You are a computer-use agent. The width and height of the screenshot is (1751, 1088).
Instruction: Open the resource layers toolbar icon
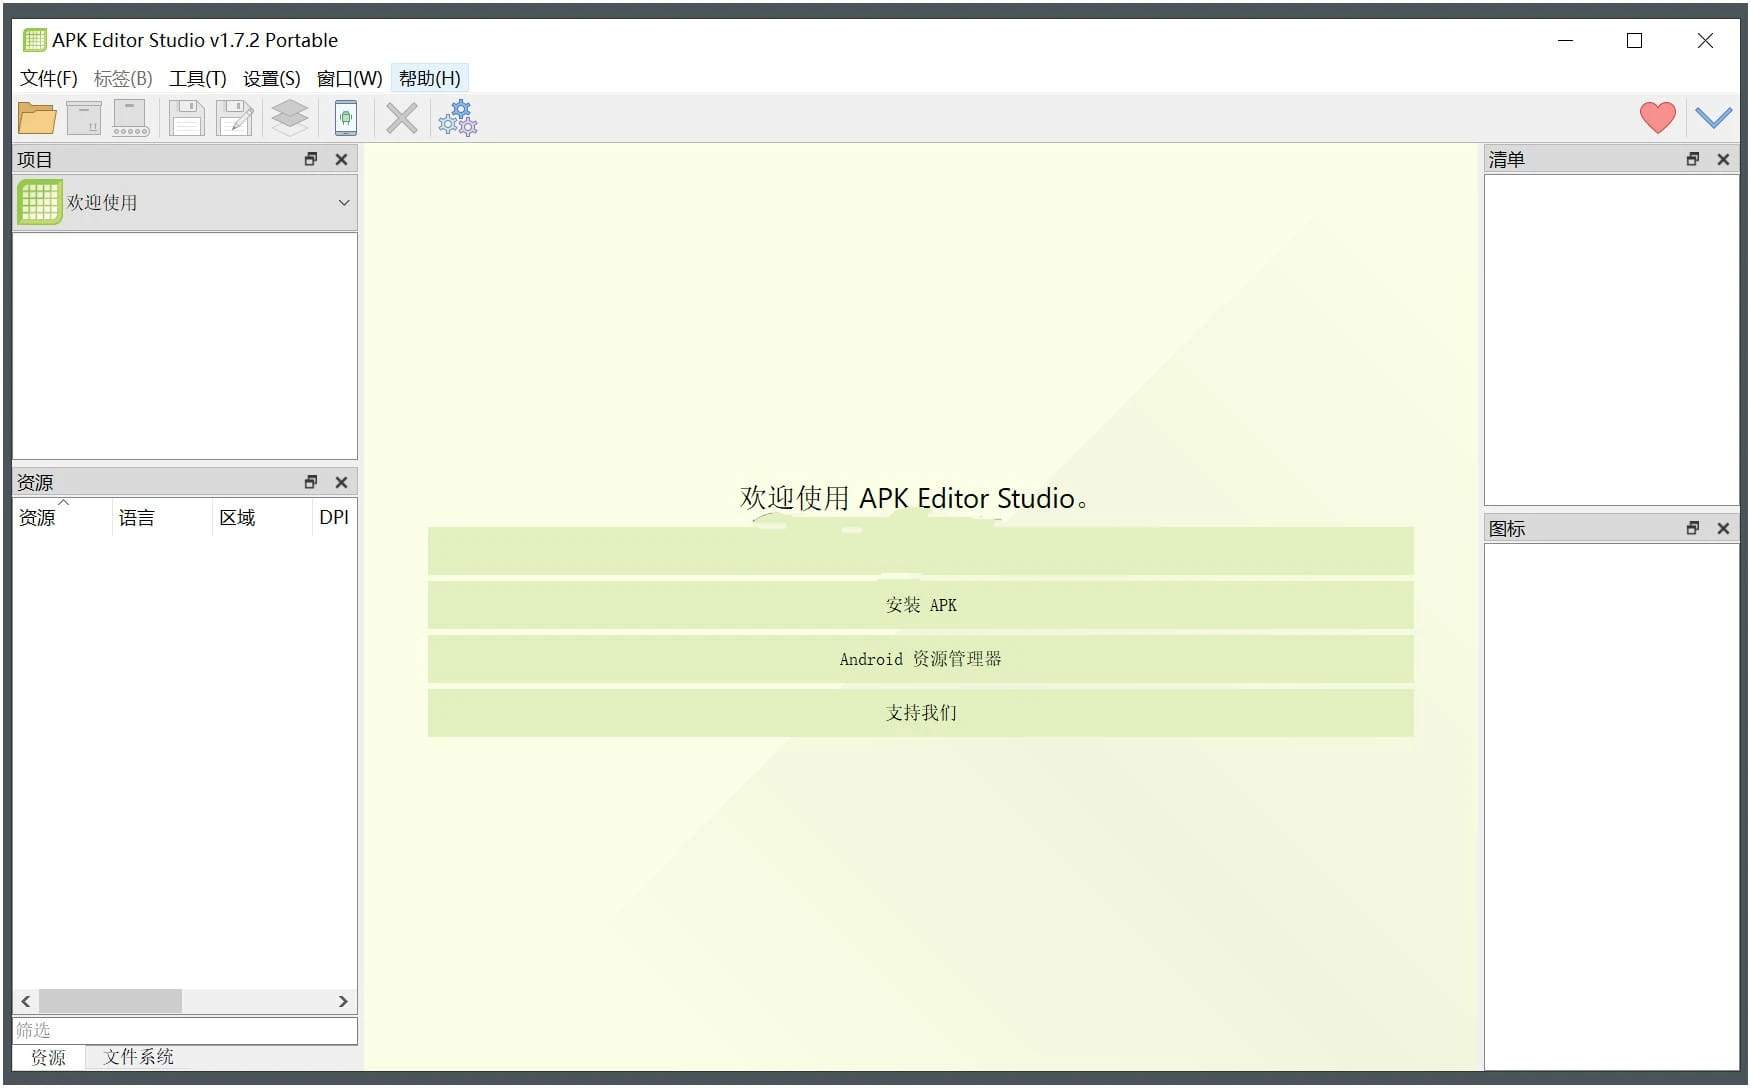(x=289, y=117)
